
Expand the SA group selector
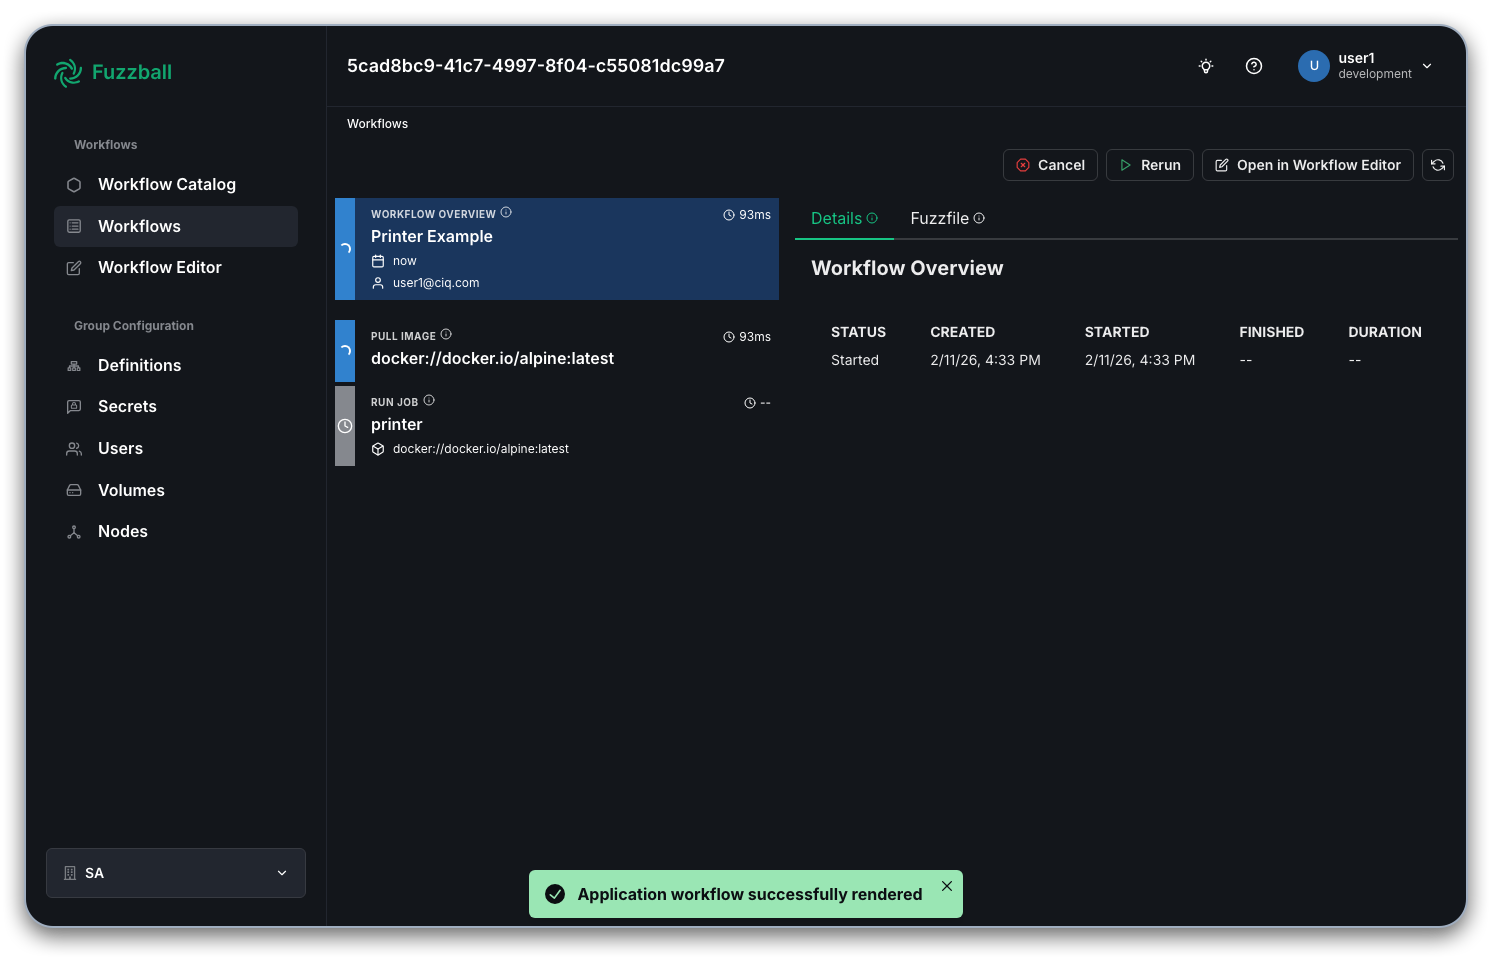pos(281,873)
